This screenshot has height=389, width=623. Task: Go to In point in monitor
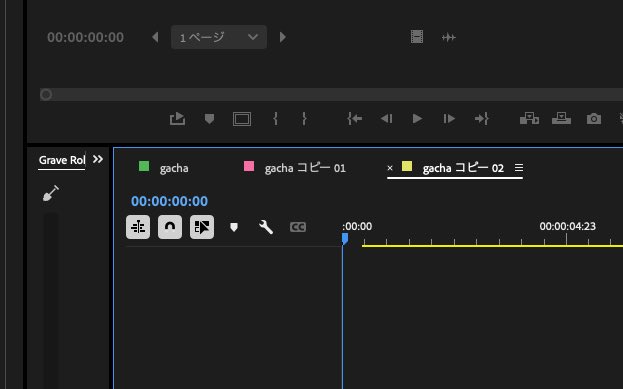354,118
